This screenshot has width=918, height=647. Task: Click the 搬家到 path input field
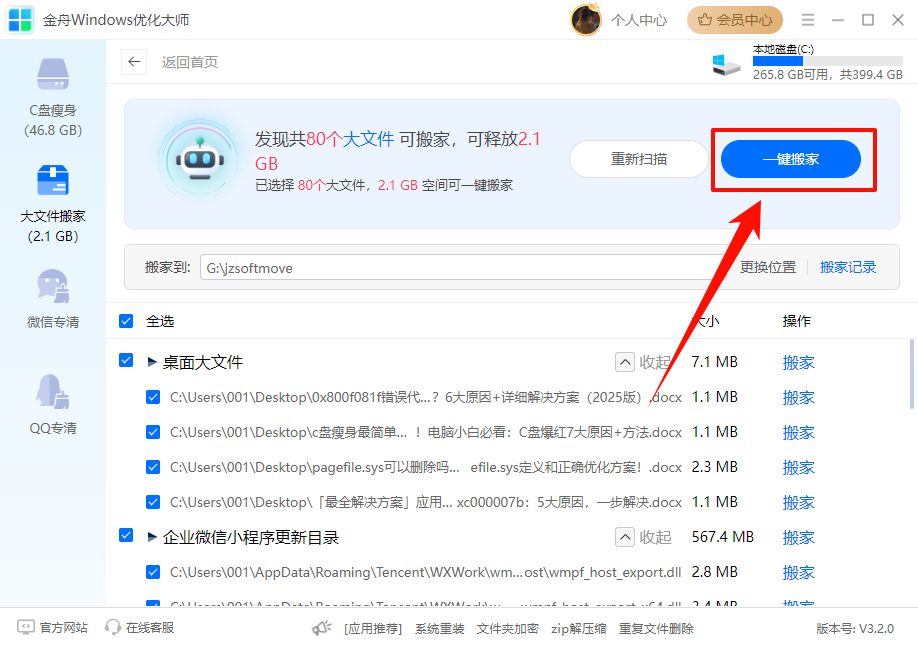(x=464, y=267)
